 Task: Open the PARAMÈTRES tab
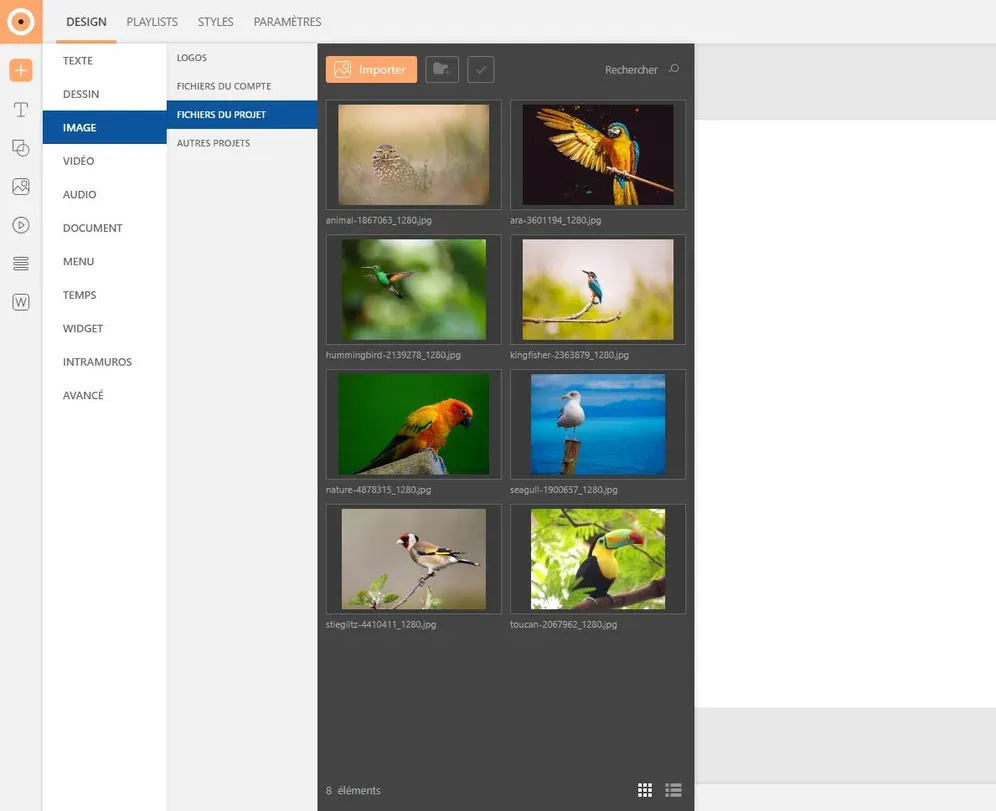click(x=287, y=22)
